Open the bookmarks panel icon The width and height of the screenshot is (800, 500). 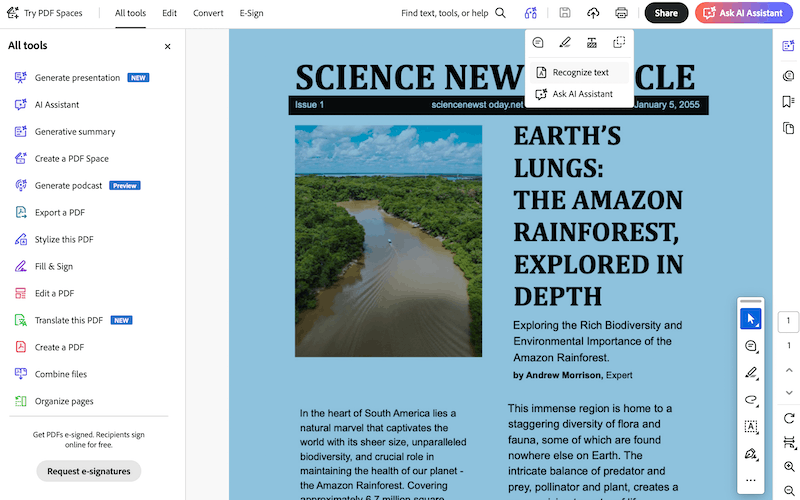coord(789,101)
